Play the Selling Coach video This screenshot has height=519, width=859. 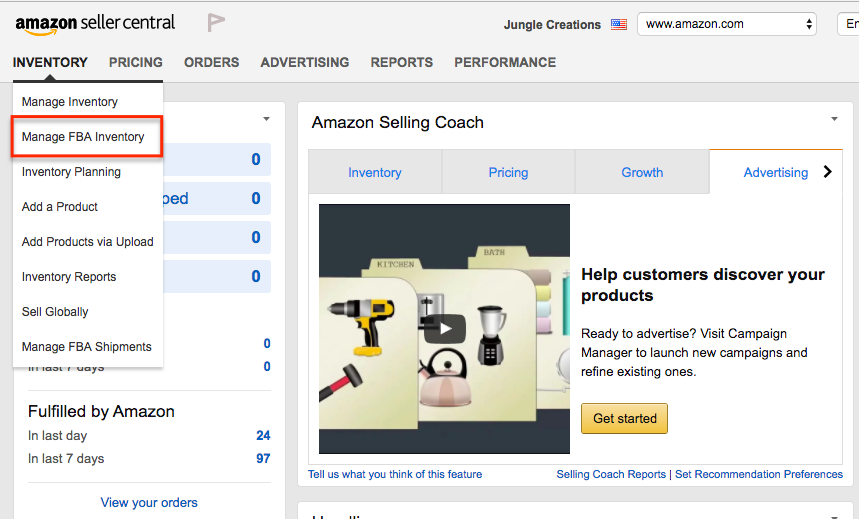(444, 328)
